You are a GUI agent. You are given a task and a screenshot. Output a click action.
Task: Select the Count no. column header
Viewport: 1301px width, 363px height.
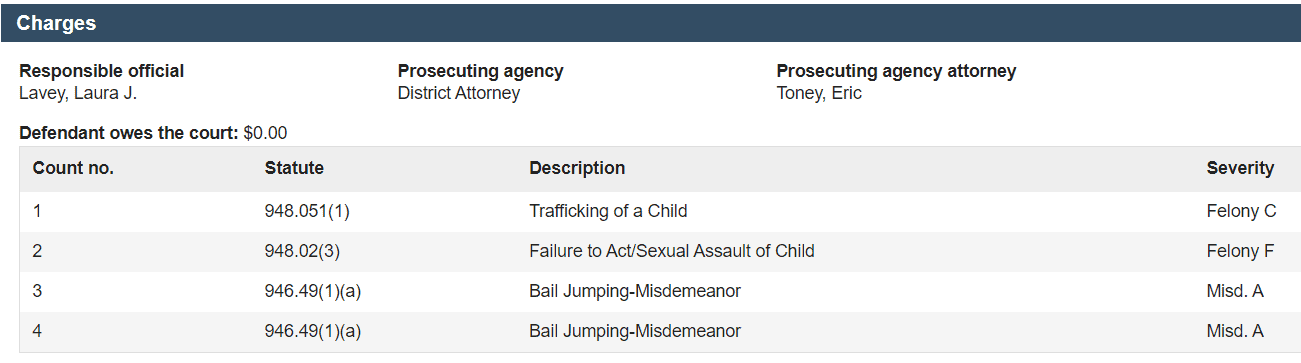tap(73, 168)
